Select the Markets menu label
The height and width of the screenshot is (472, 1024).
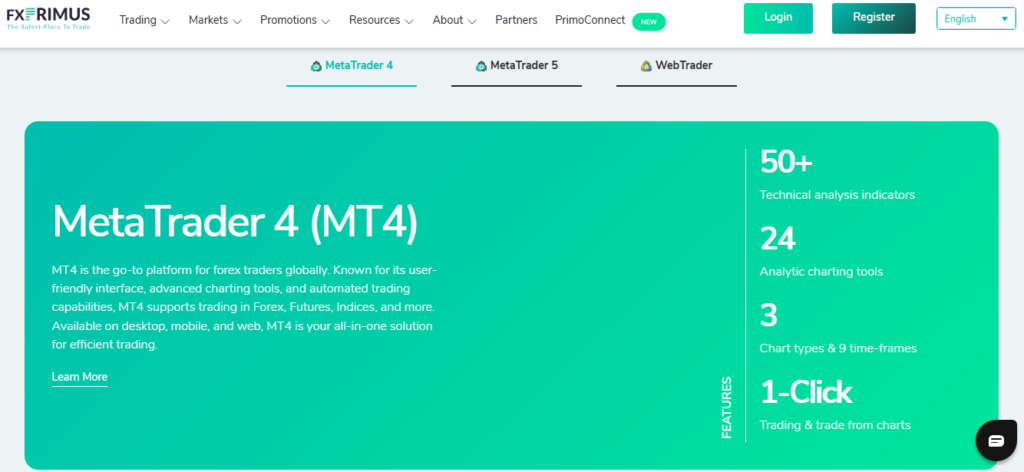click(x=208, y=20)
